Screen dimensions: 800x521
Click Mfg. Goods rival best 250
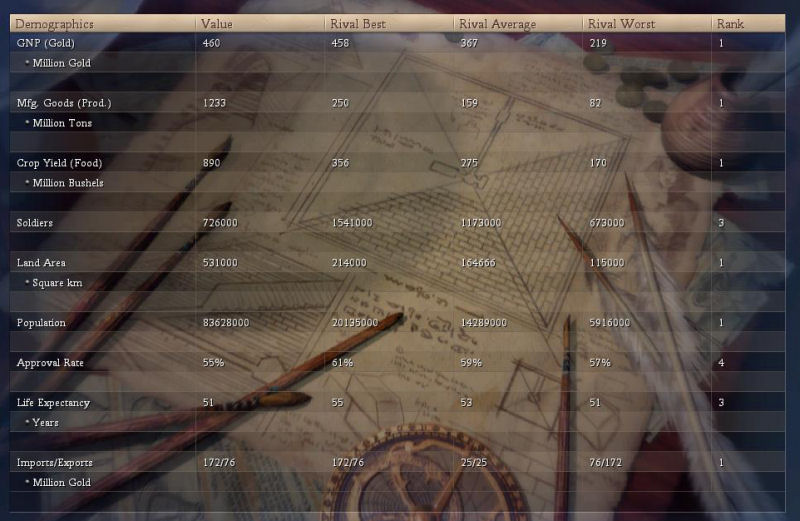click(x=340, y=103)
